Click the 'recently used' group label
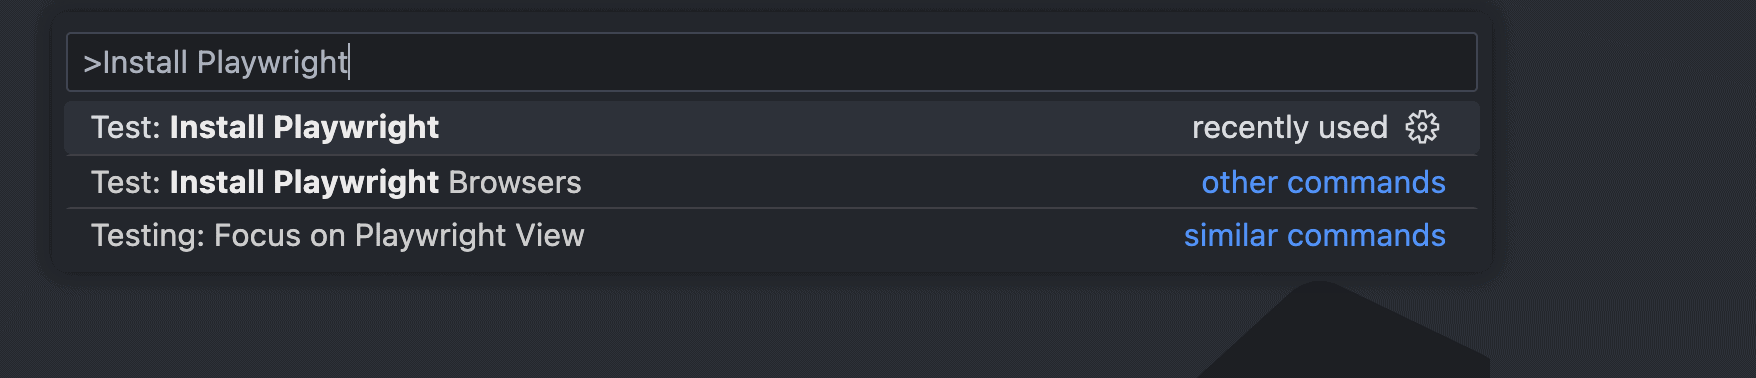Viewport: 1756px width, 378px height. [1289, 127]
